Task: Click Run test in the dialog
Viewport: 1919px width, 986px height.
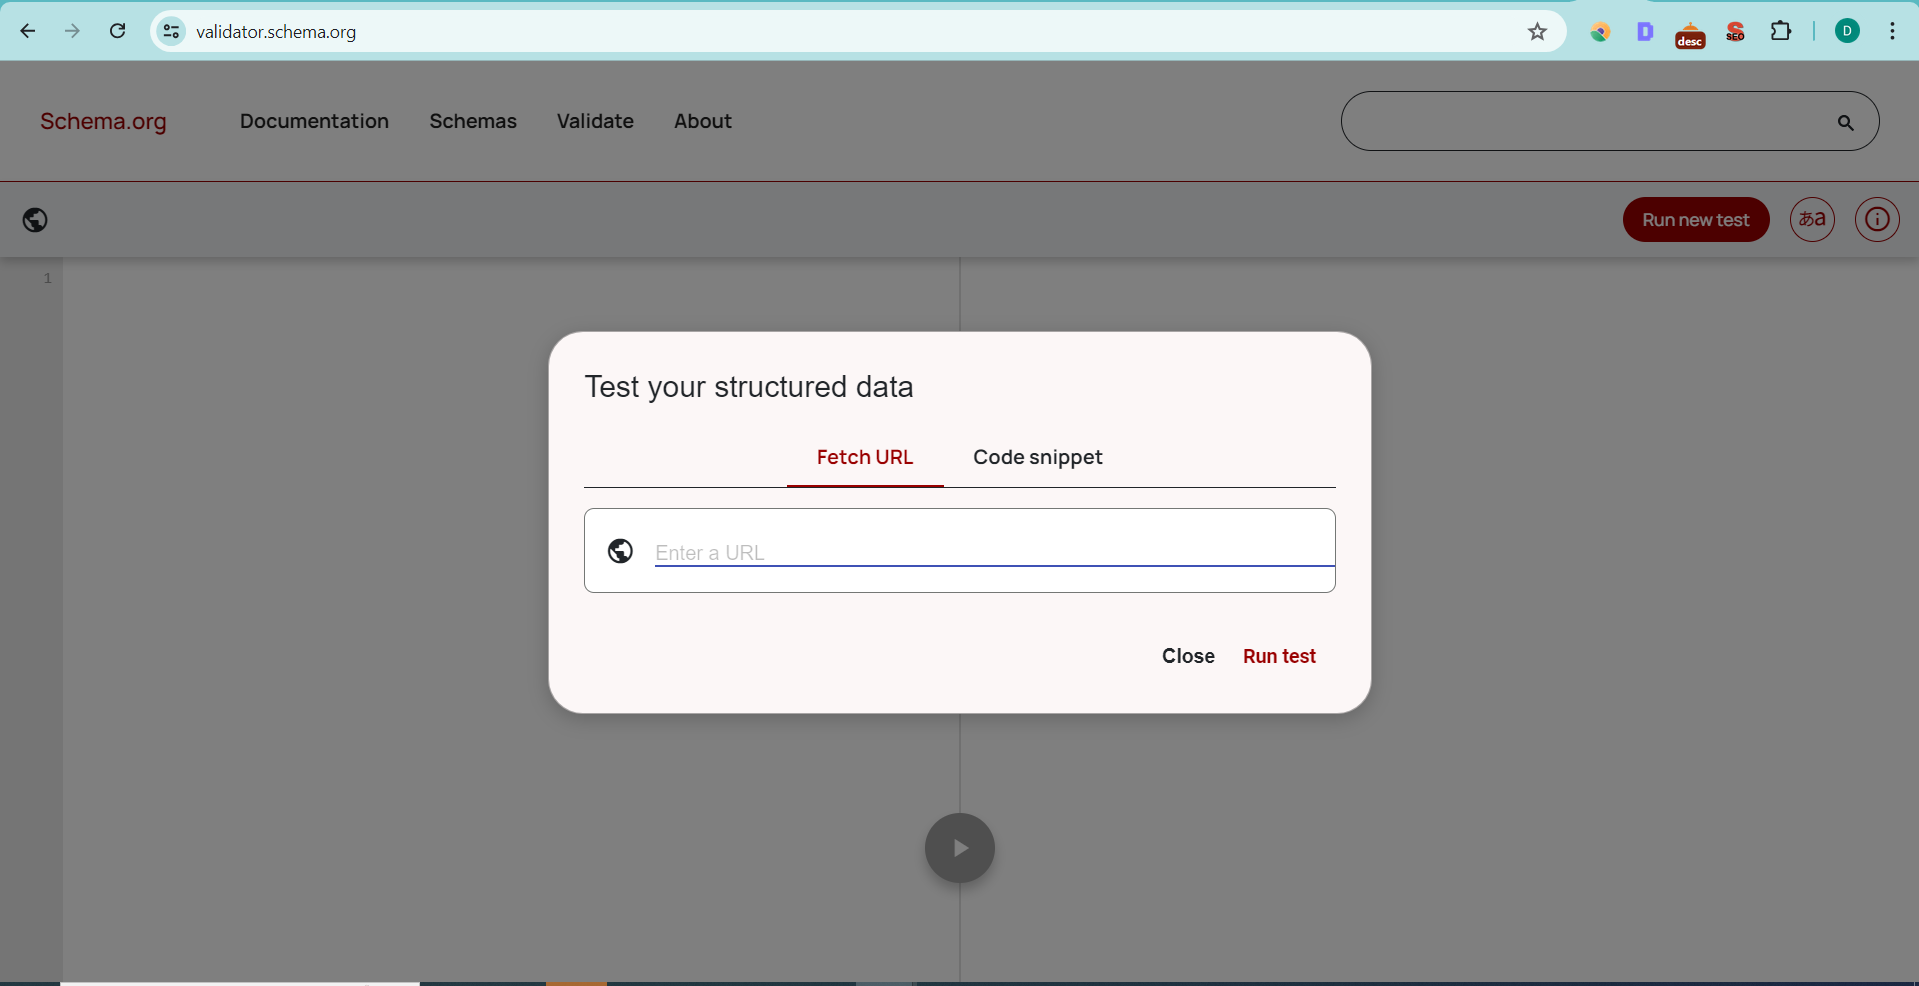Action: 1279,656
